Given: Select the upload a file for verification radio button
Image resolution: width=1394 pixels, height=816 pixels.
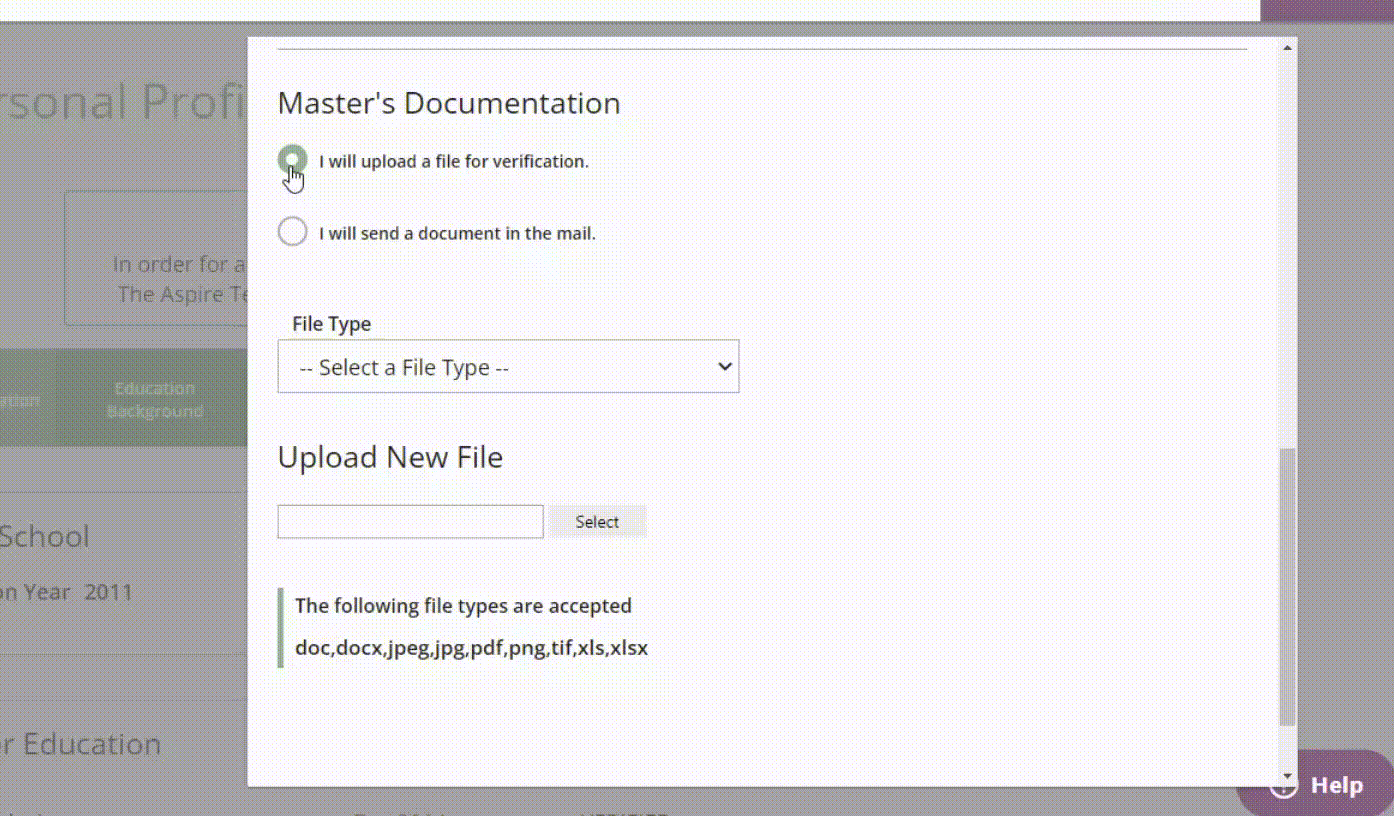Looking at the screenshot, I should click(292, 160).
